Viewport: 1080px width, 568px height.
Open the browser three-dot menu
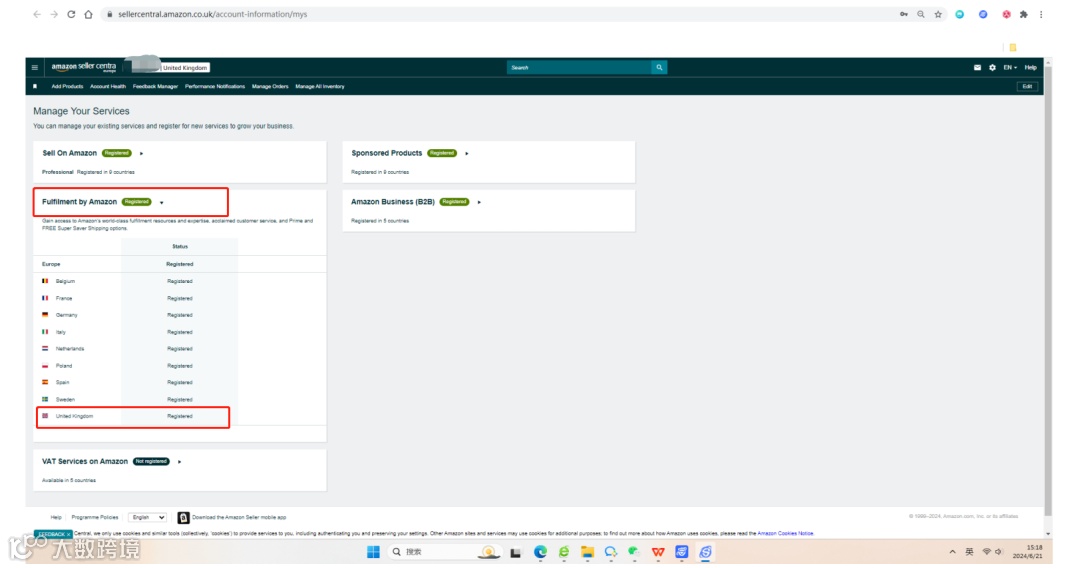[x=1041, y=14]
